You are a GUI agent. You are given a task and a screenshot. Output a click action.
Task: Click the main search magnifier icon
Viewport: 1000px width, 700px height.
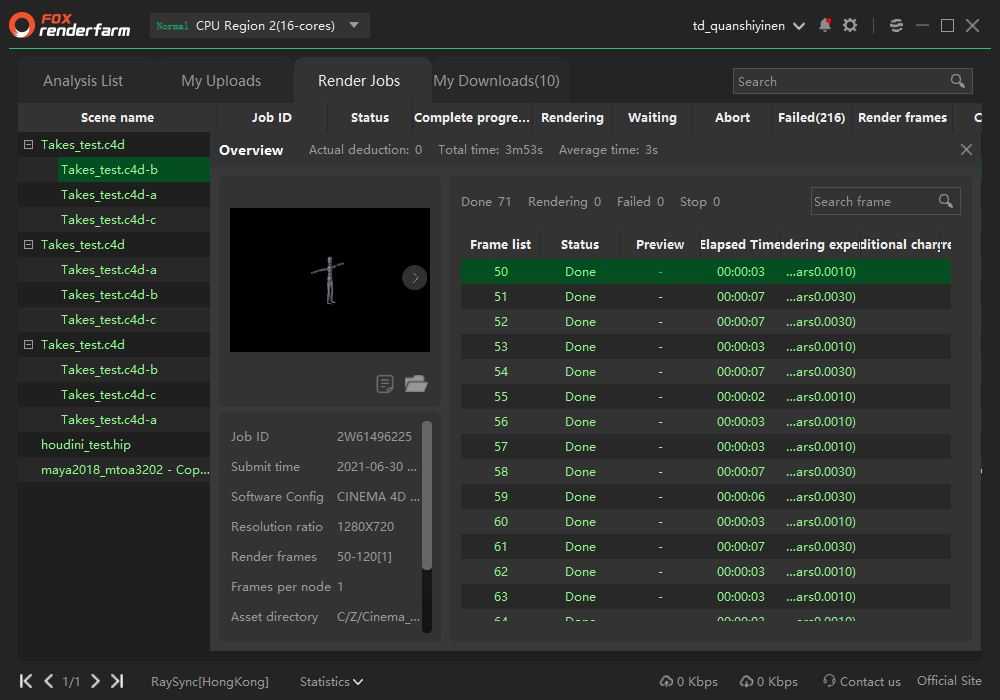click(x=957, y=81)
